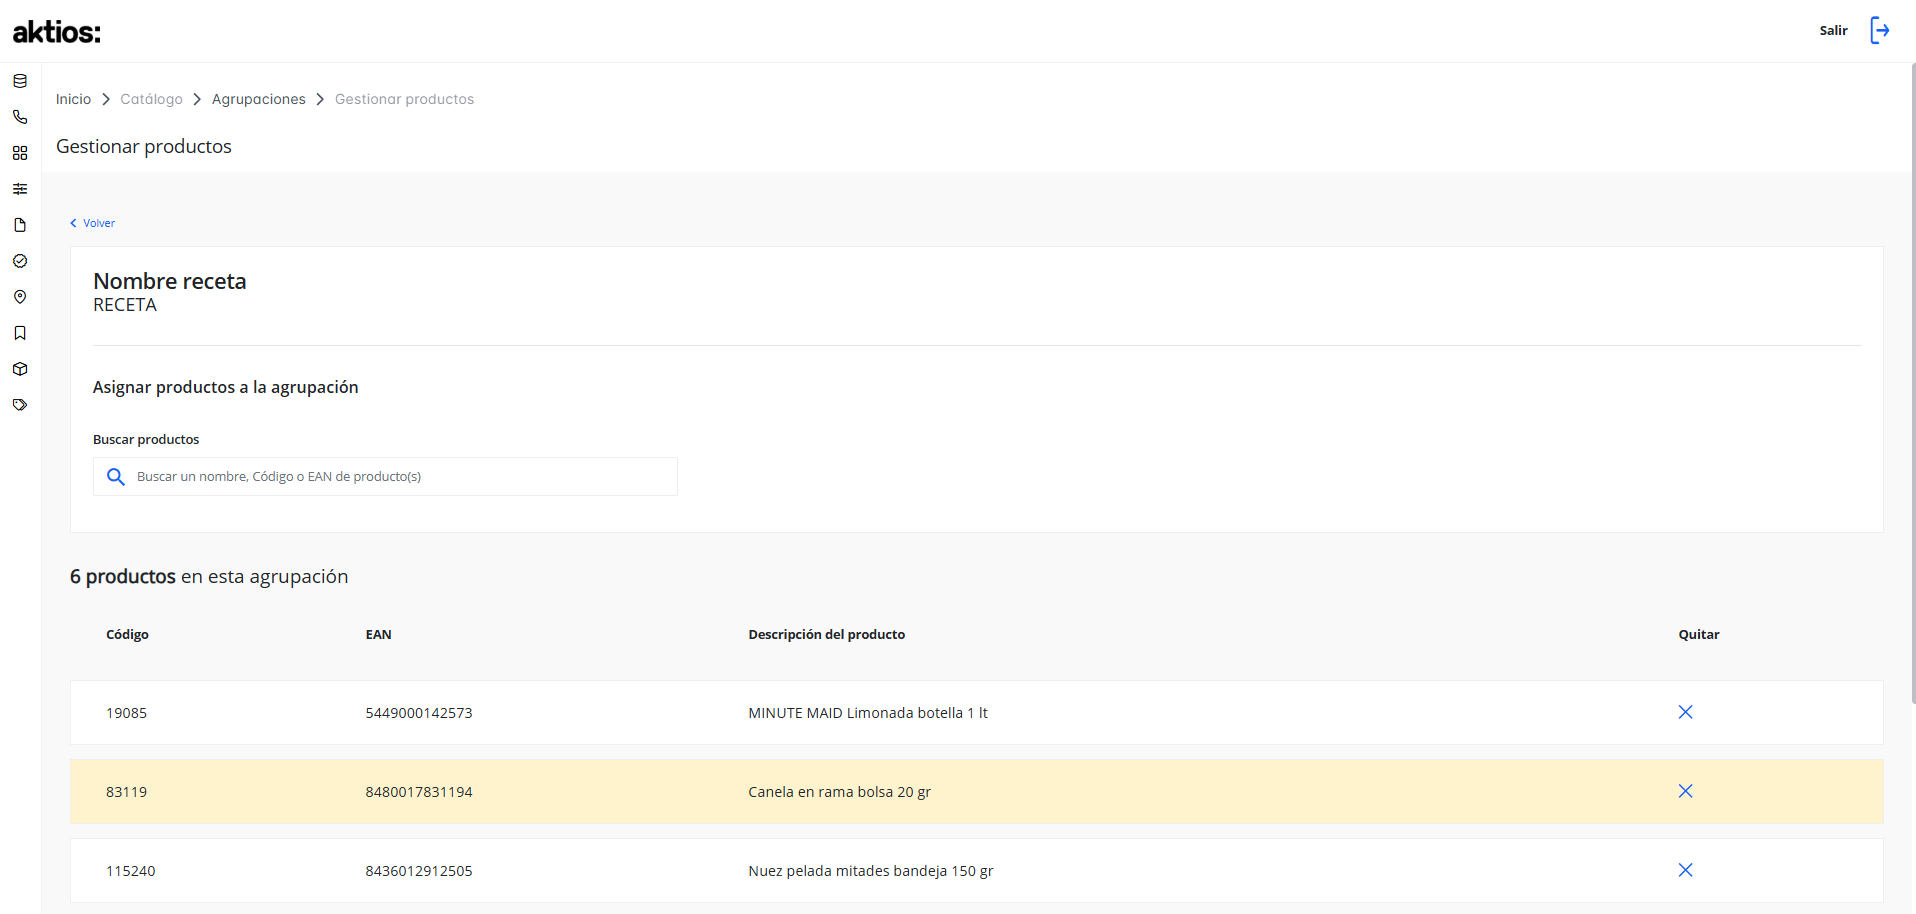This screenshot has width=1916, height=914.
Task: Open the box package sidebar icon
Action: (20, 369)
